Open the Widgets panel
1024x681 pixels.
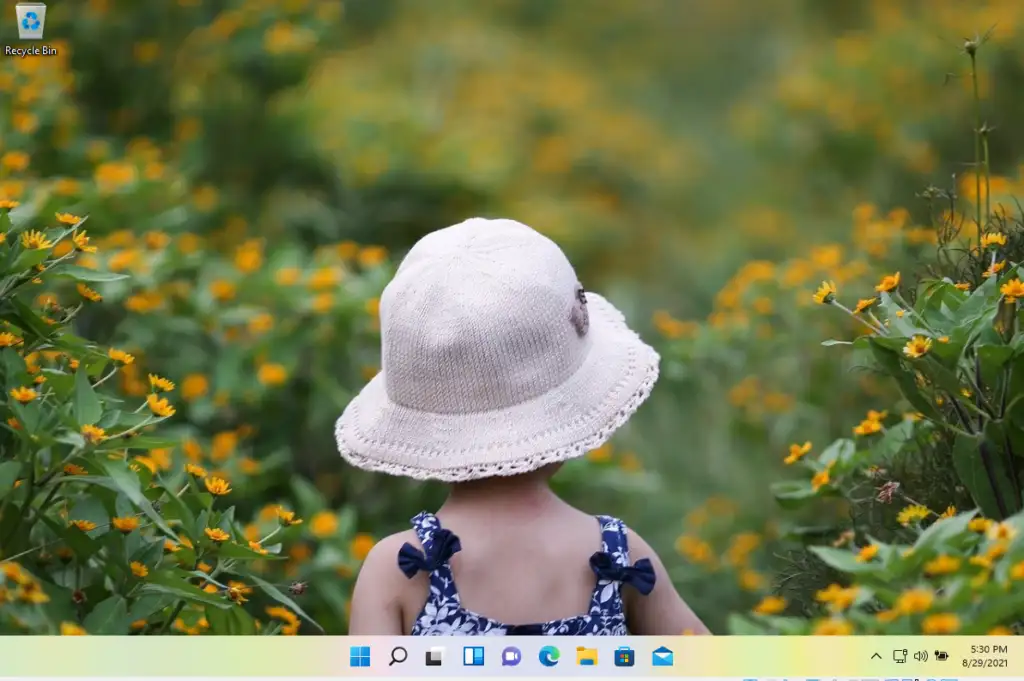coord(473,657)
